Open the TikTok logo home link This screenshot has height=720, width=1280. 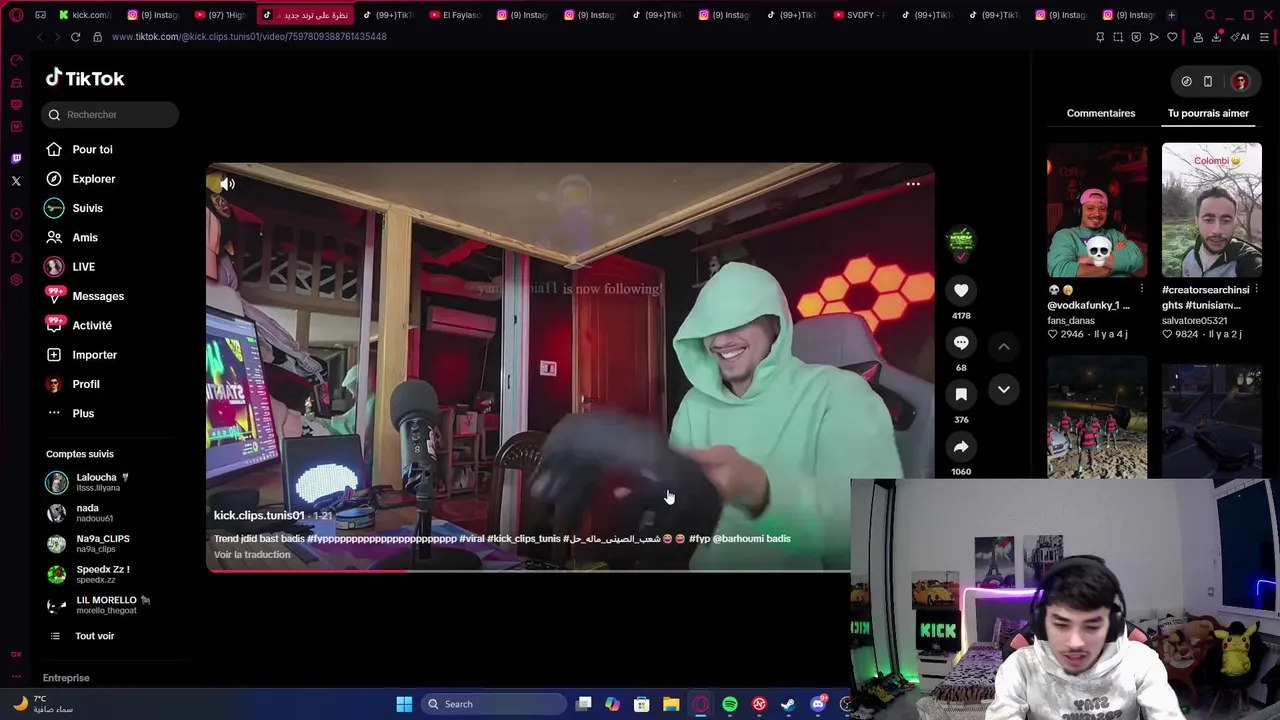pyautogui.click(x=85, y=78)
